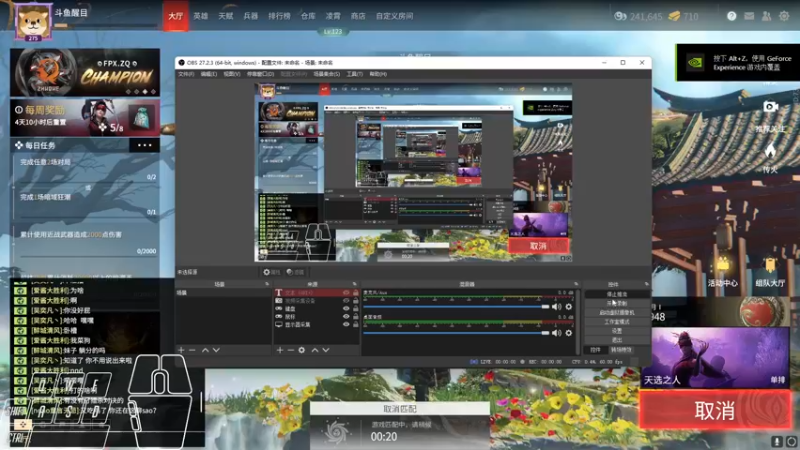Open game settings gear icon
The width and height of the screenshot is (800, 450).
(784, 16)
